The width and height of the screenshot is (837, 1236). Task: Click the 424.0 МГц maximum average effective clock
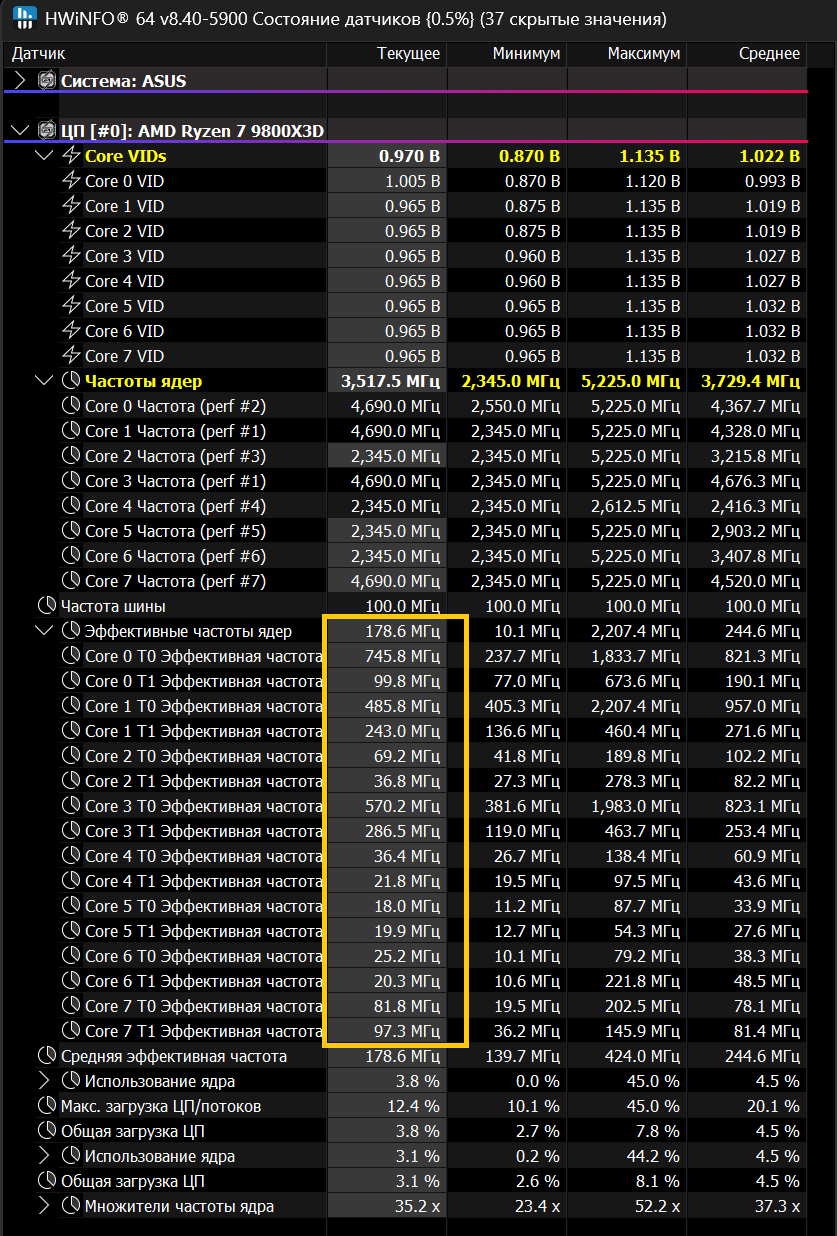[x=642, y=1055]
